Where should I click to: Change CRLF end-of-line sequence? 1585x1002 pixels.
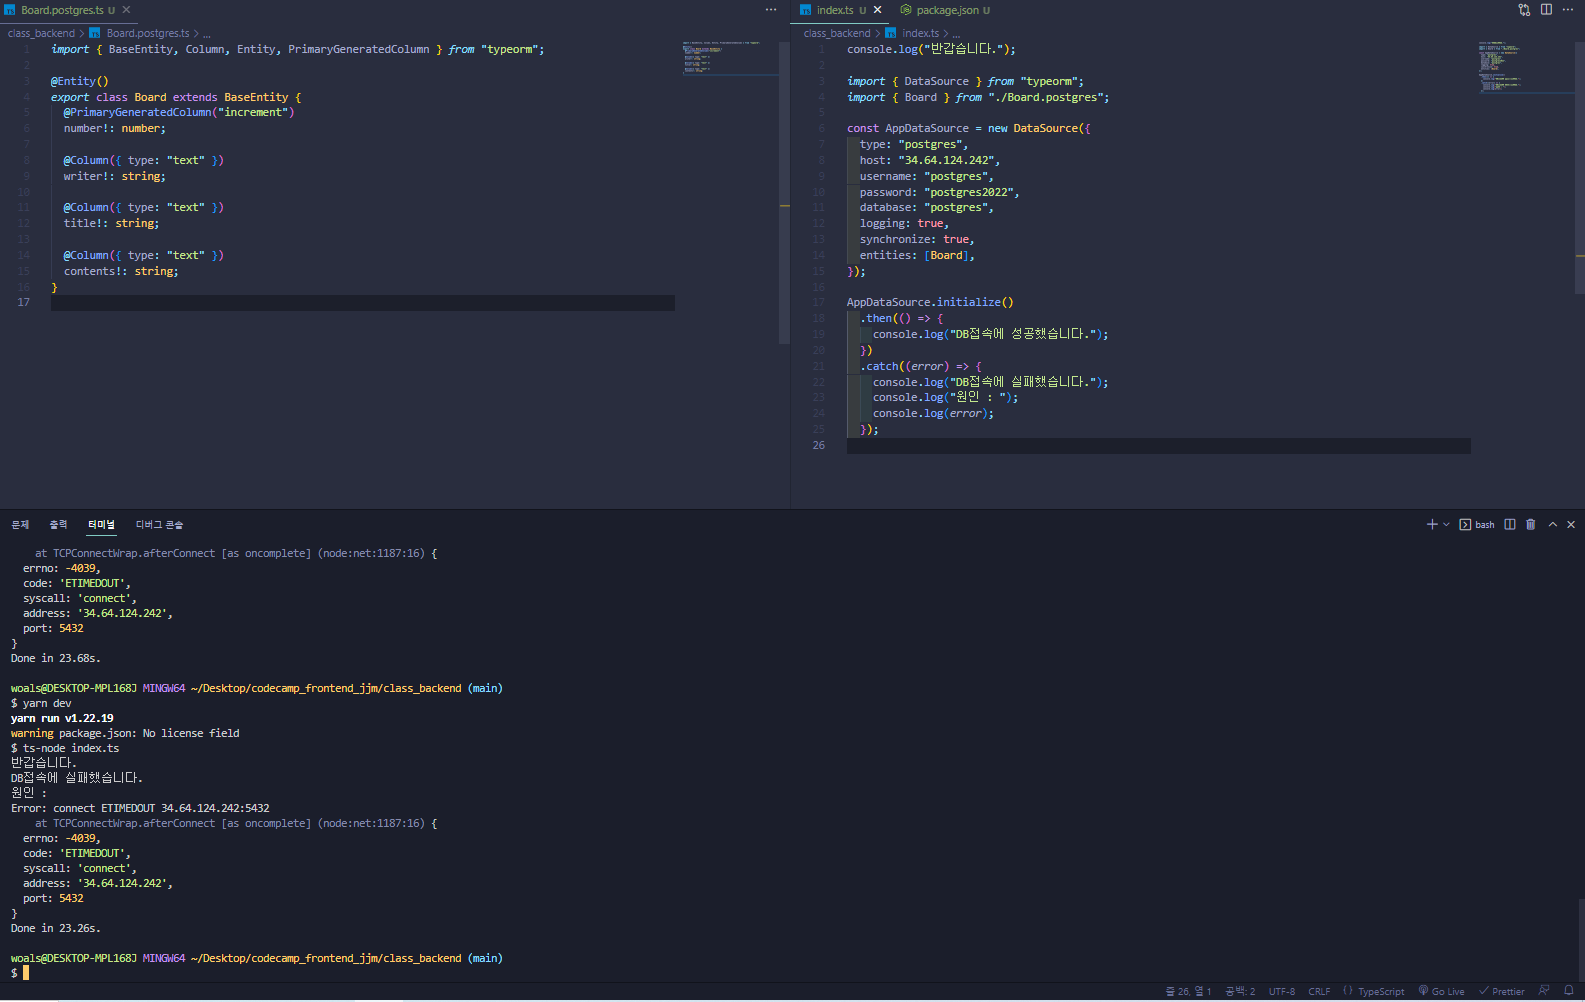[1319, 992]
